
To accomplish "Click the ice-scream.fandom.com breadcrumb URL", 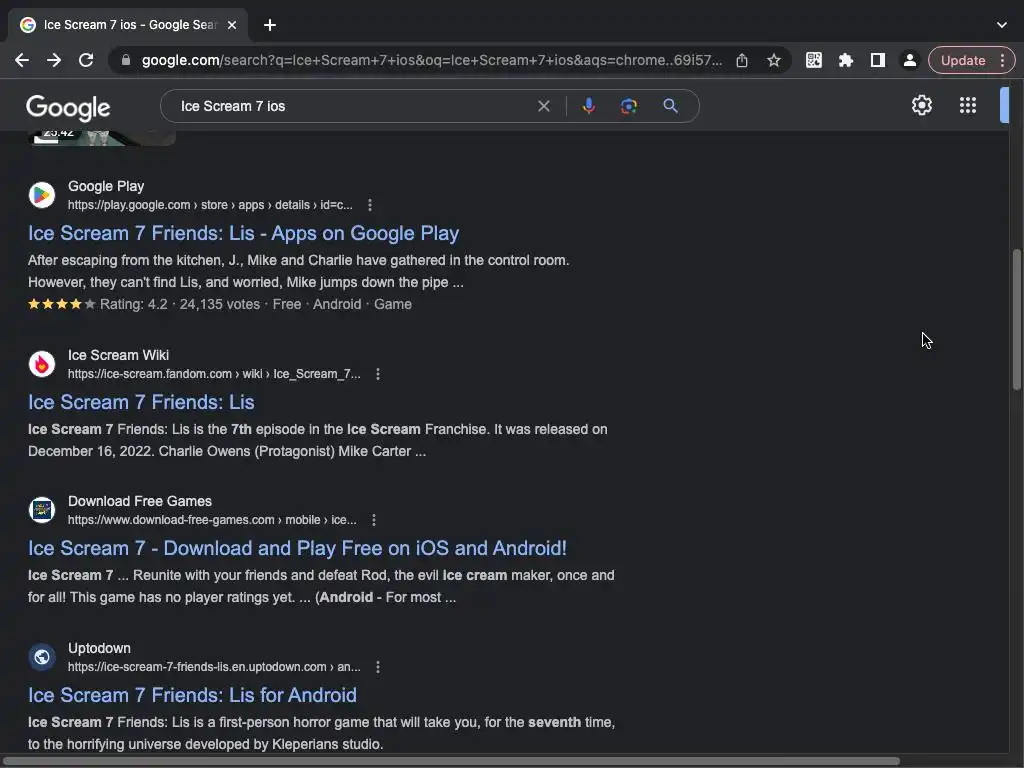I will click(214, 374).
